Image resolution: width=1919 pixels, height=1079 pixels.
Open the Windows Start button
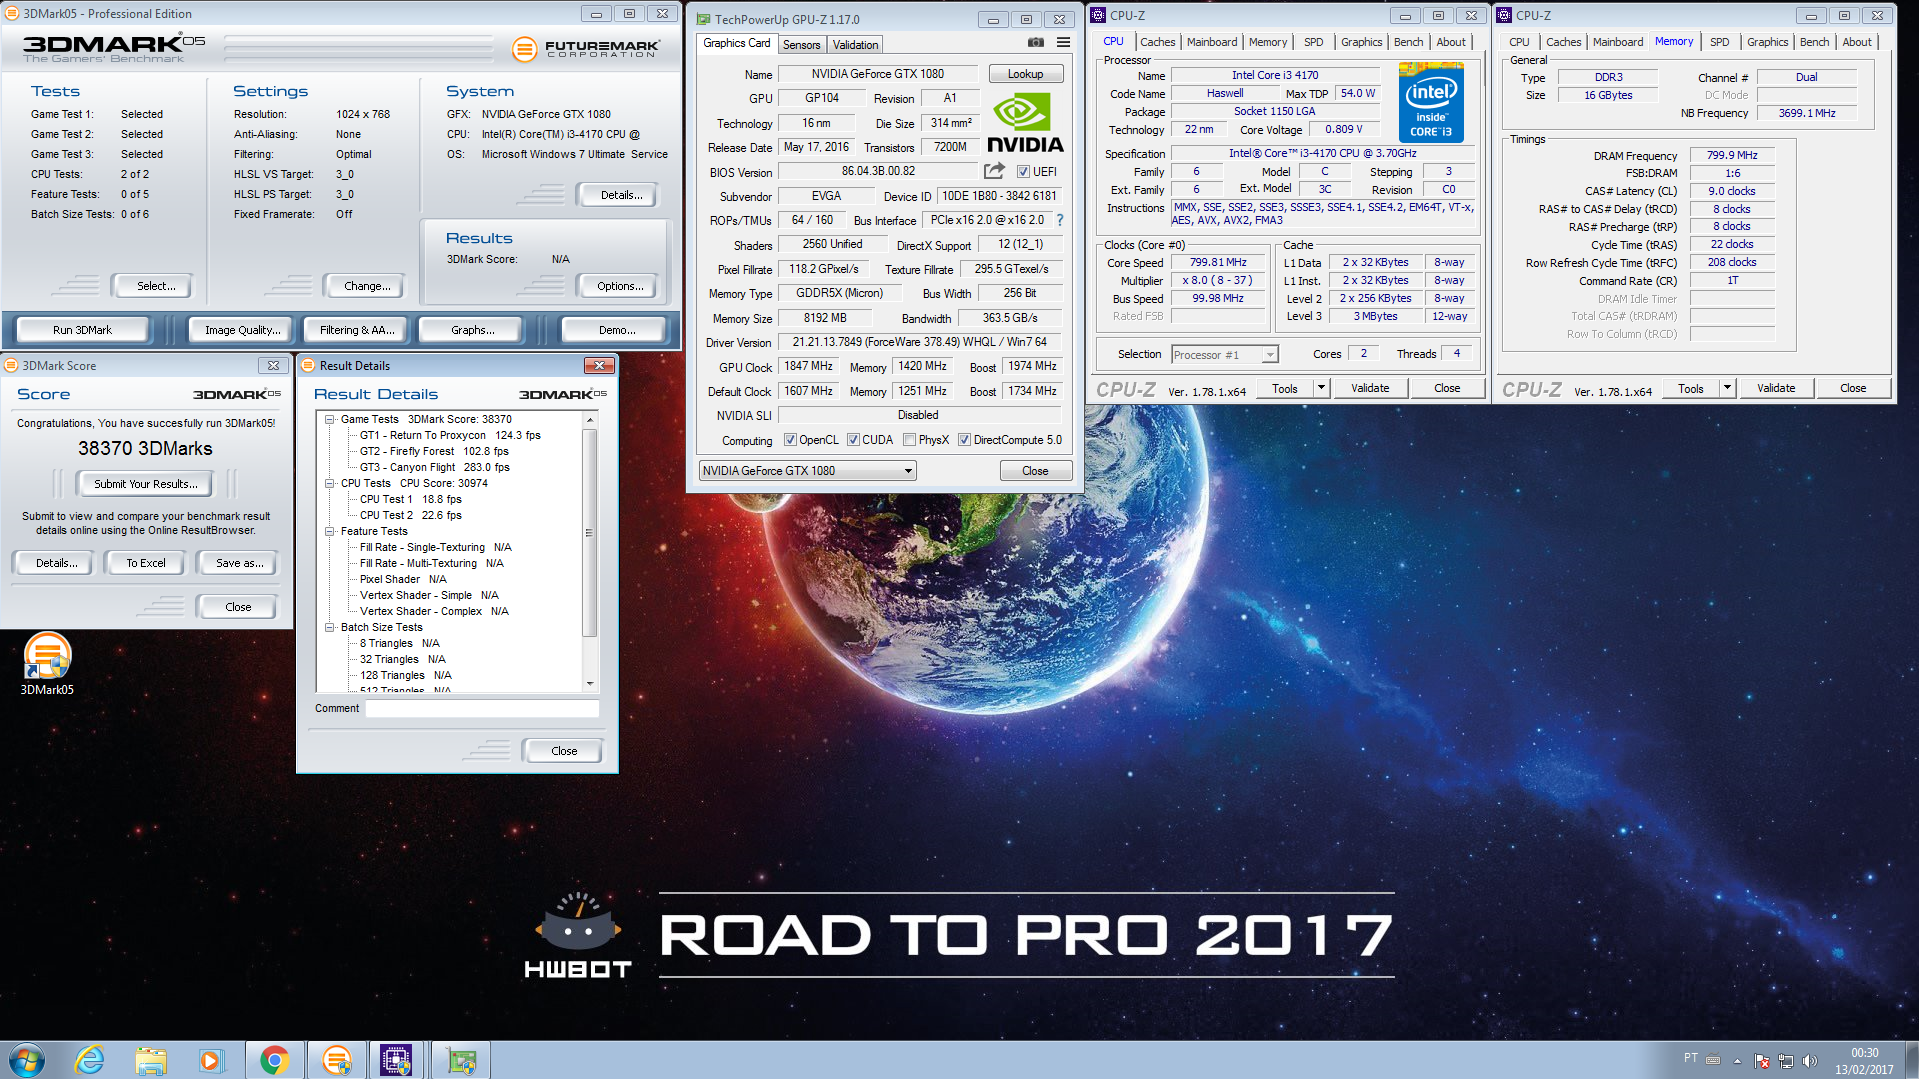point(27,1060)
